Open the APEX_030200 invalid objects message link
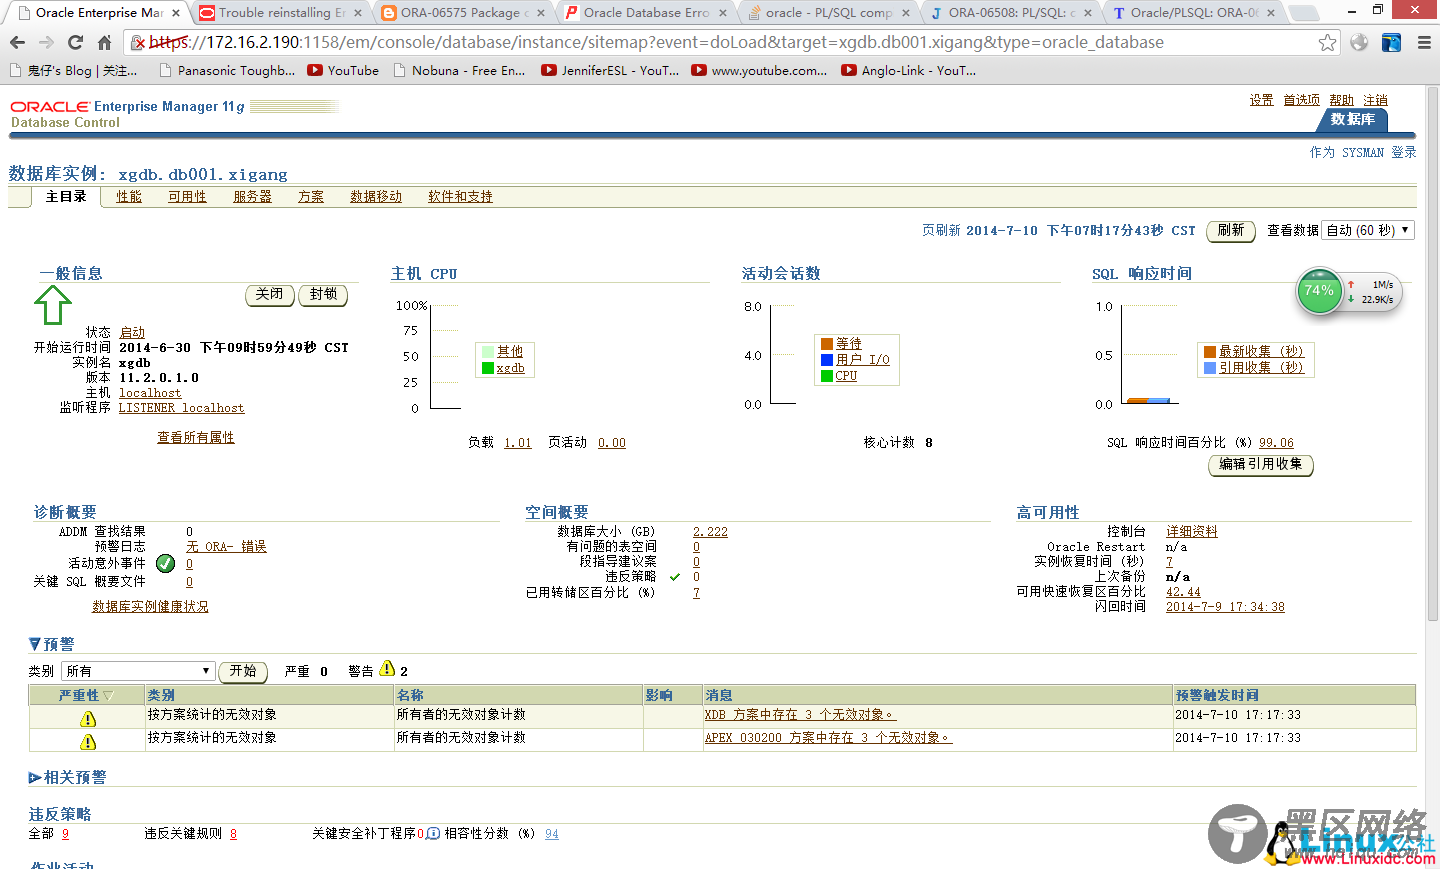 [x=828, y=737]
